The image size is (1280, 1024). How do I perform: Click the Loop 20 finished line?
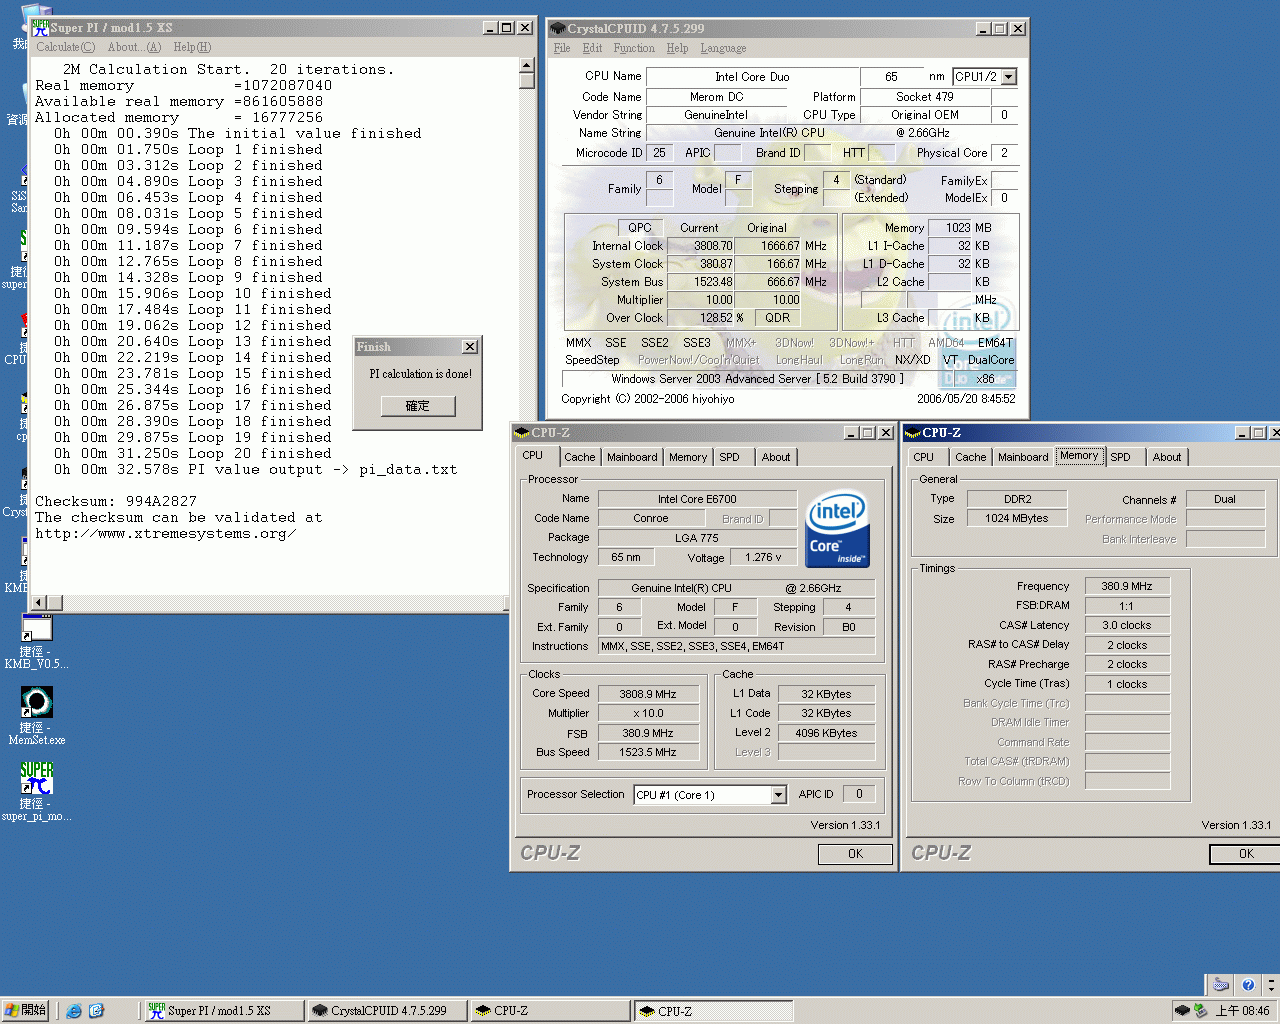pyautogui.click(x=193, y=453)
